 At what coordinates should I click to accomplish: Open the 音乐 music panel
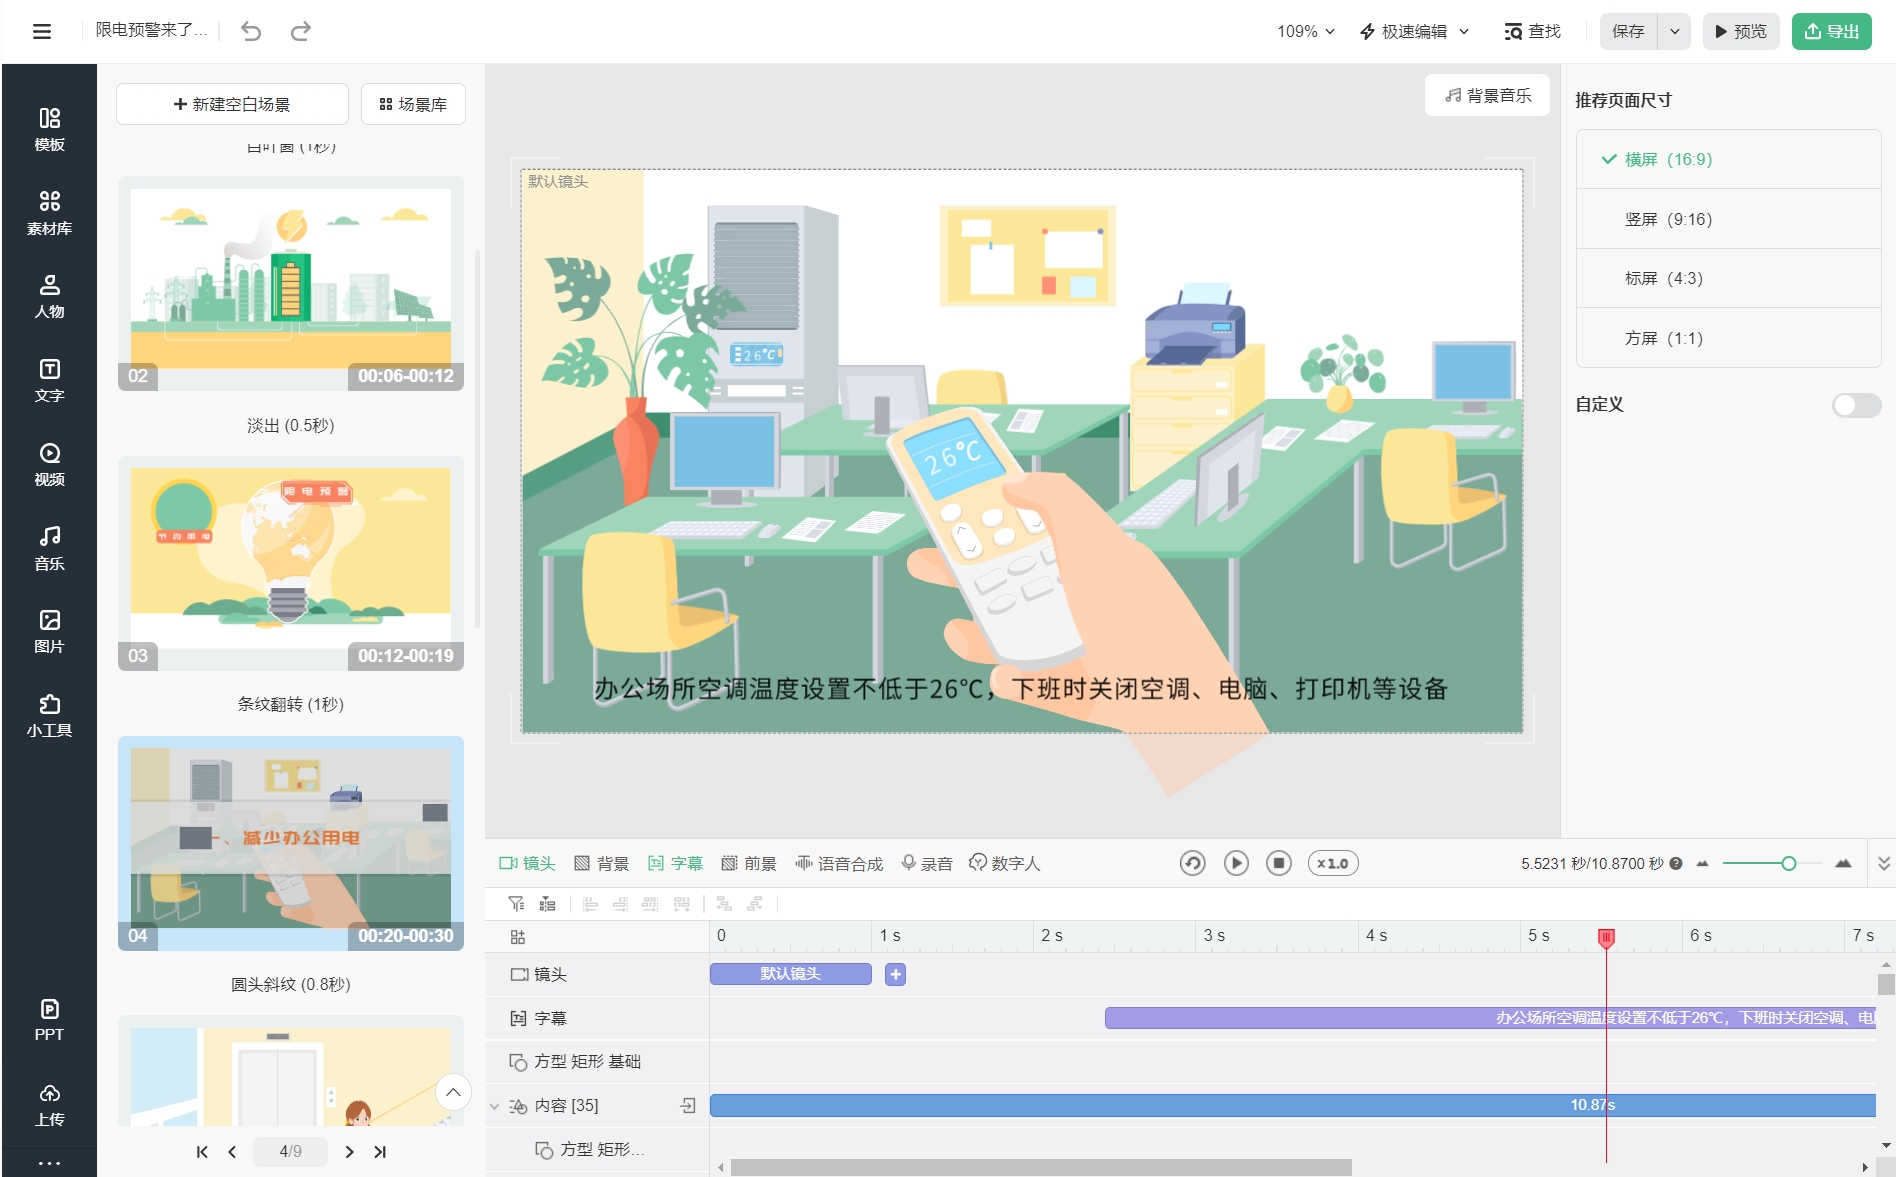[49, 548]
